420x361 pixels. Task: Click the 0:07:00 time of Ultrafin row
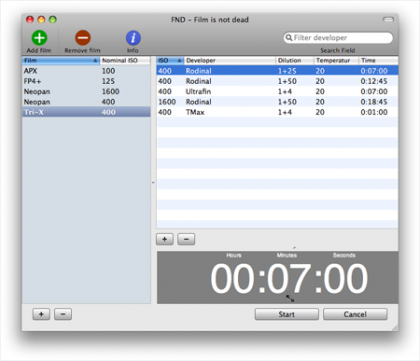tap(374, 91)
